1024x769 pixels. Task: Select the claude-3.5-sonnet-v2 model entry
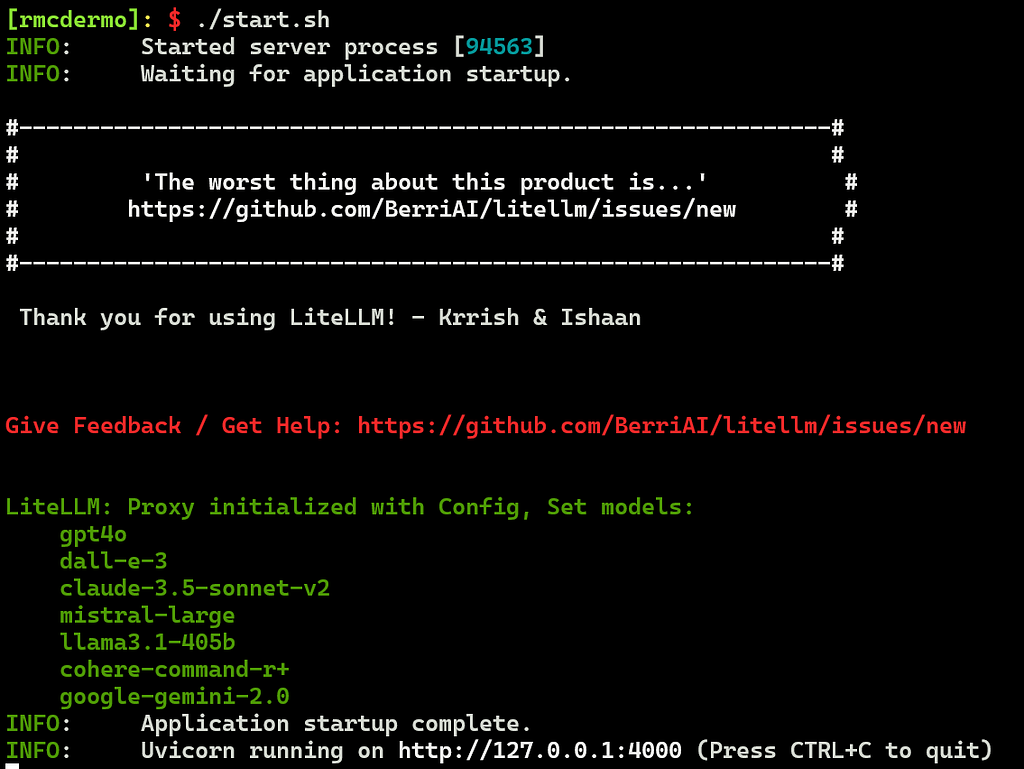point(195,589)
